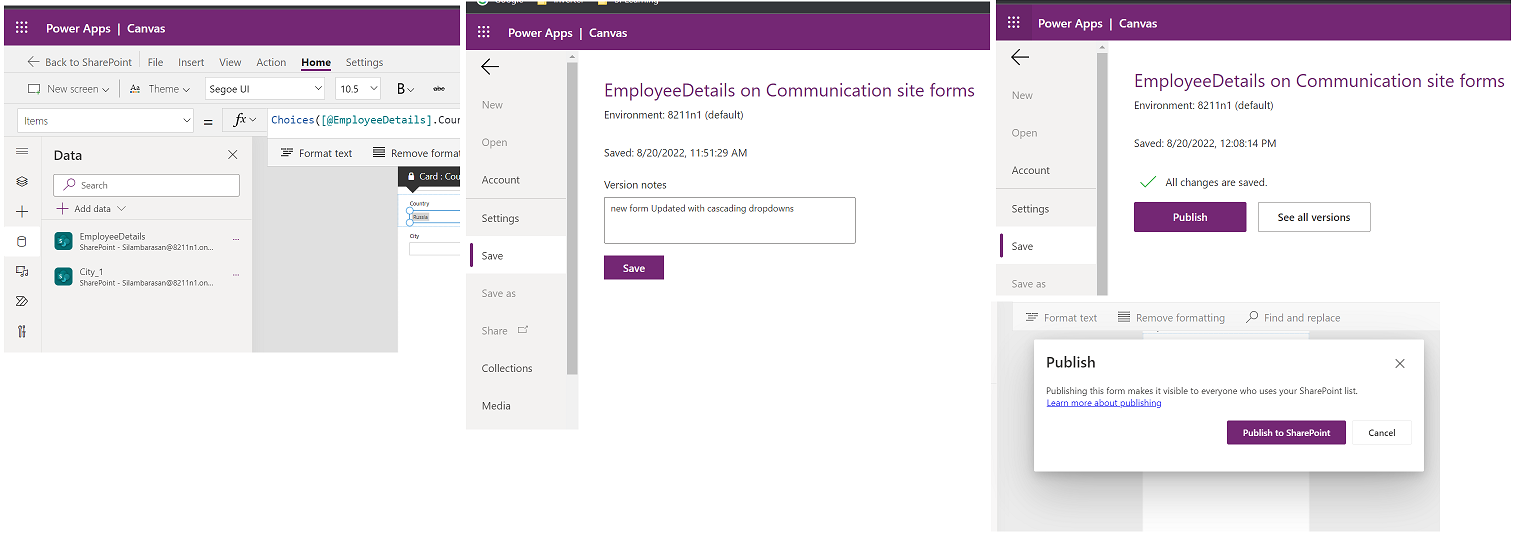The width and height of the screenshot is (1519, 538).
Task: Select New in middle window menu
Action: coord(492,105)
